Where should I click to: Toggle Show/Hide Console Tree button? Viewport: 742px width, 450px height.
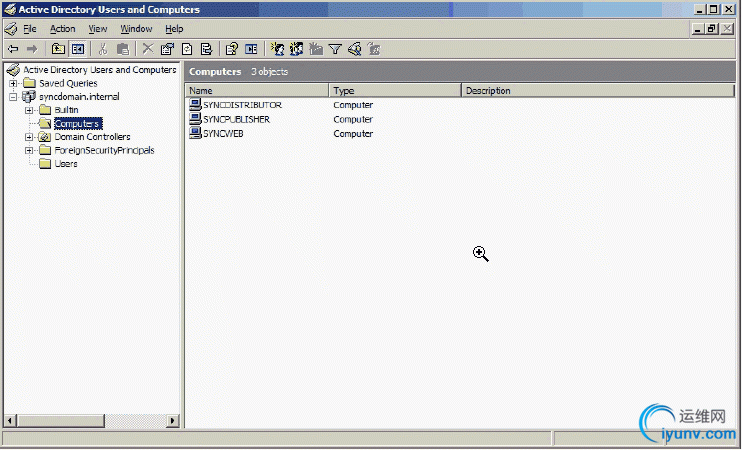pyautogui.click(x=78, y=49)
